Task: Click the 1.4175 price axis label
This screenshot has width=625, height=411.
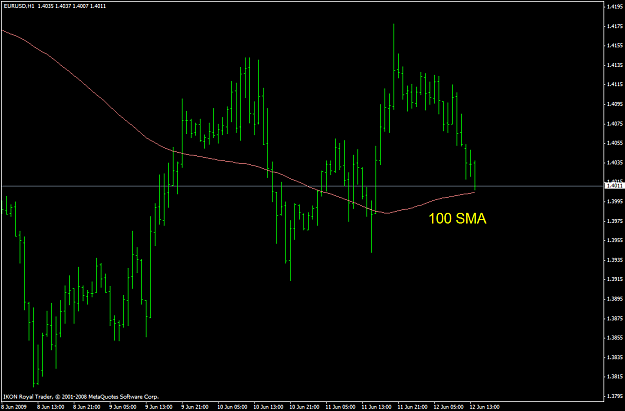Action: 614,26
